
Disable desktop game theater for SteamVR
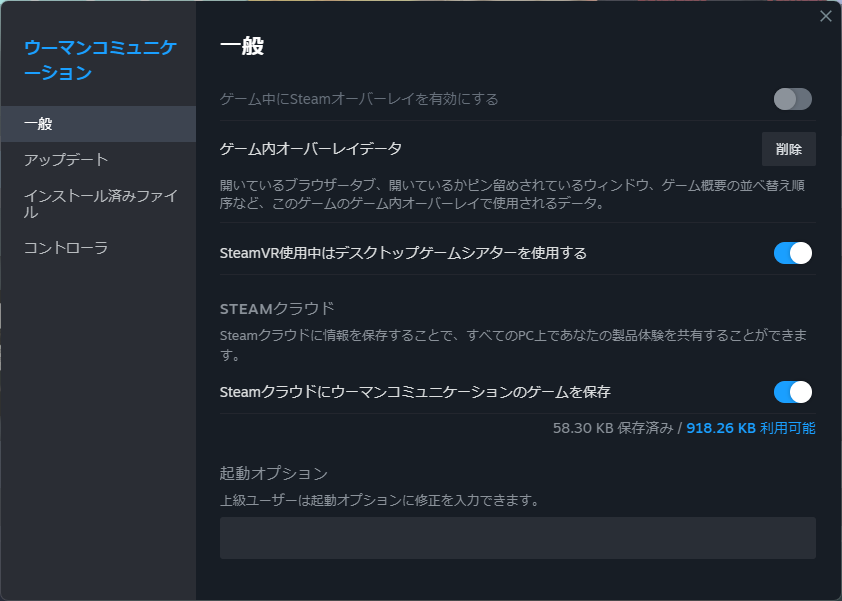(791, 253)
